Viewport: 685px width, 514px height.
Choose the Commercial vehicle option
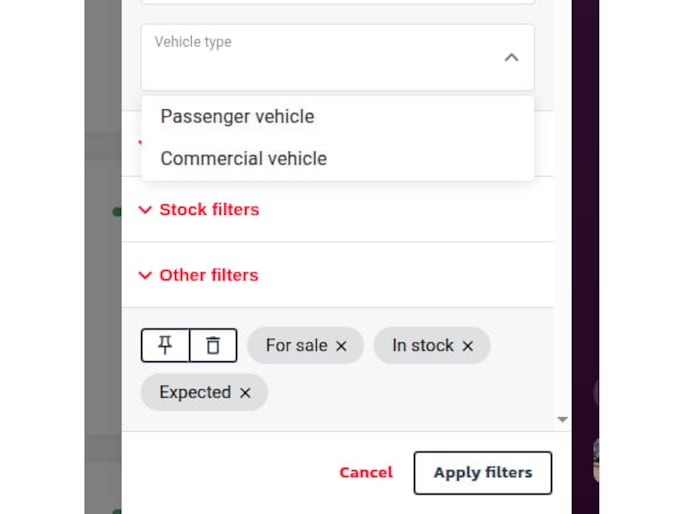pos(243,158)
